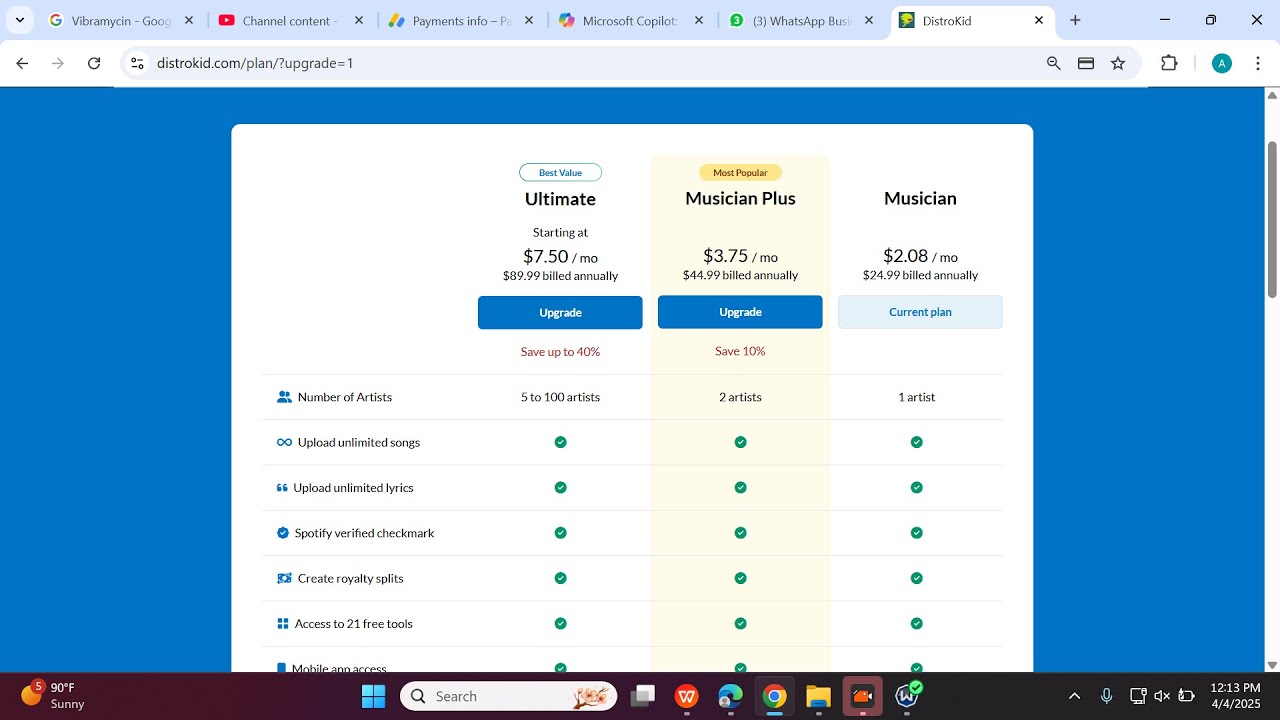Click the grid icon beside Access to 21 free tools

click(282, 624)
